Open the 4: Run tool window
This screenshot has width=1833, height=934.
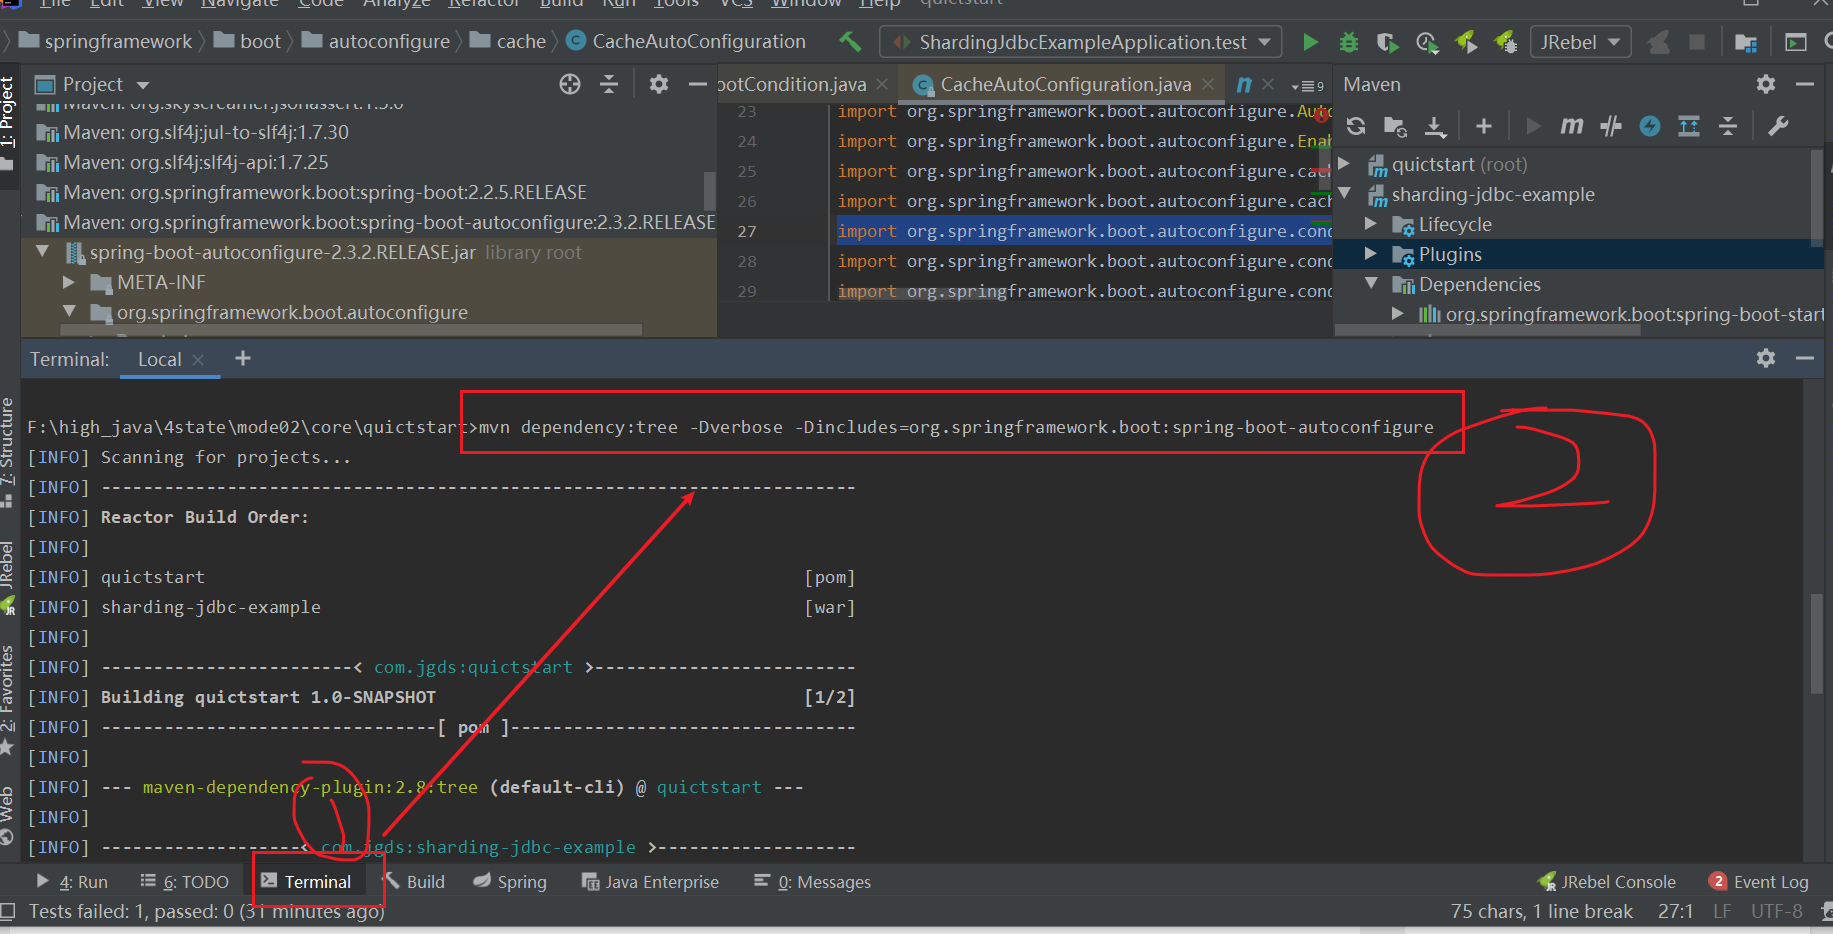point(71,881)
